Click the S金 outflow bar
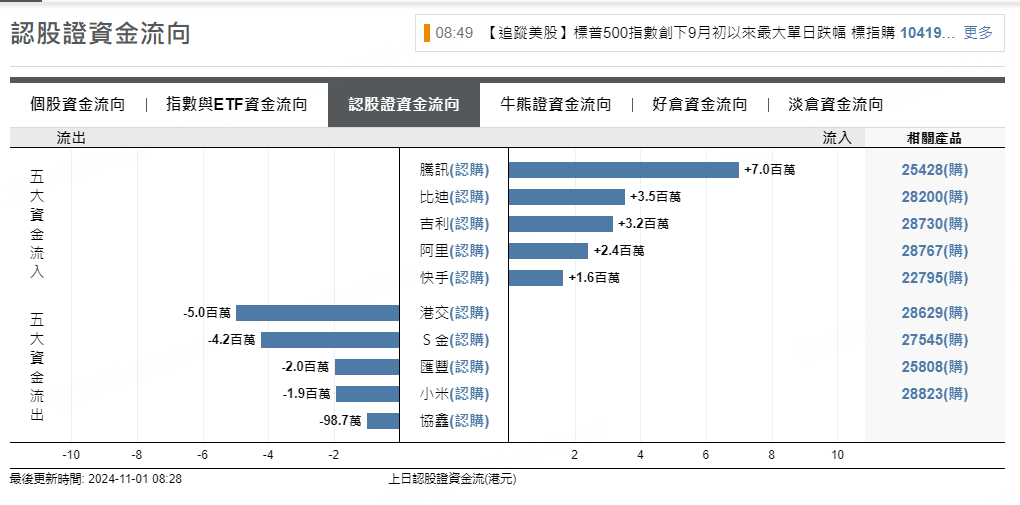 pos(330,340)
